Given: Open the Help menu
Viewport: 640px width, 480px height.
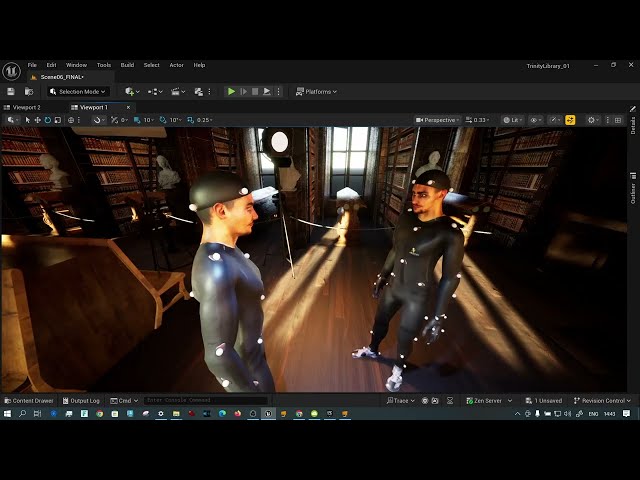Looking at the screenshot, I should coord(199,65).
